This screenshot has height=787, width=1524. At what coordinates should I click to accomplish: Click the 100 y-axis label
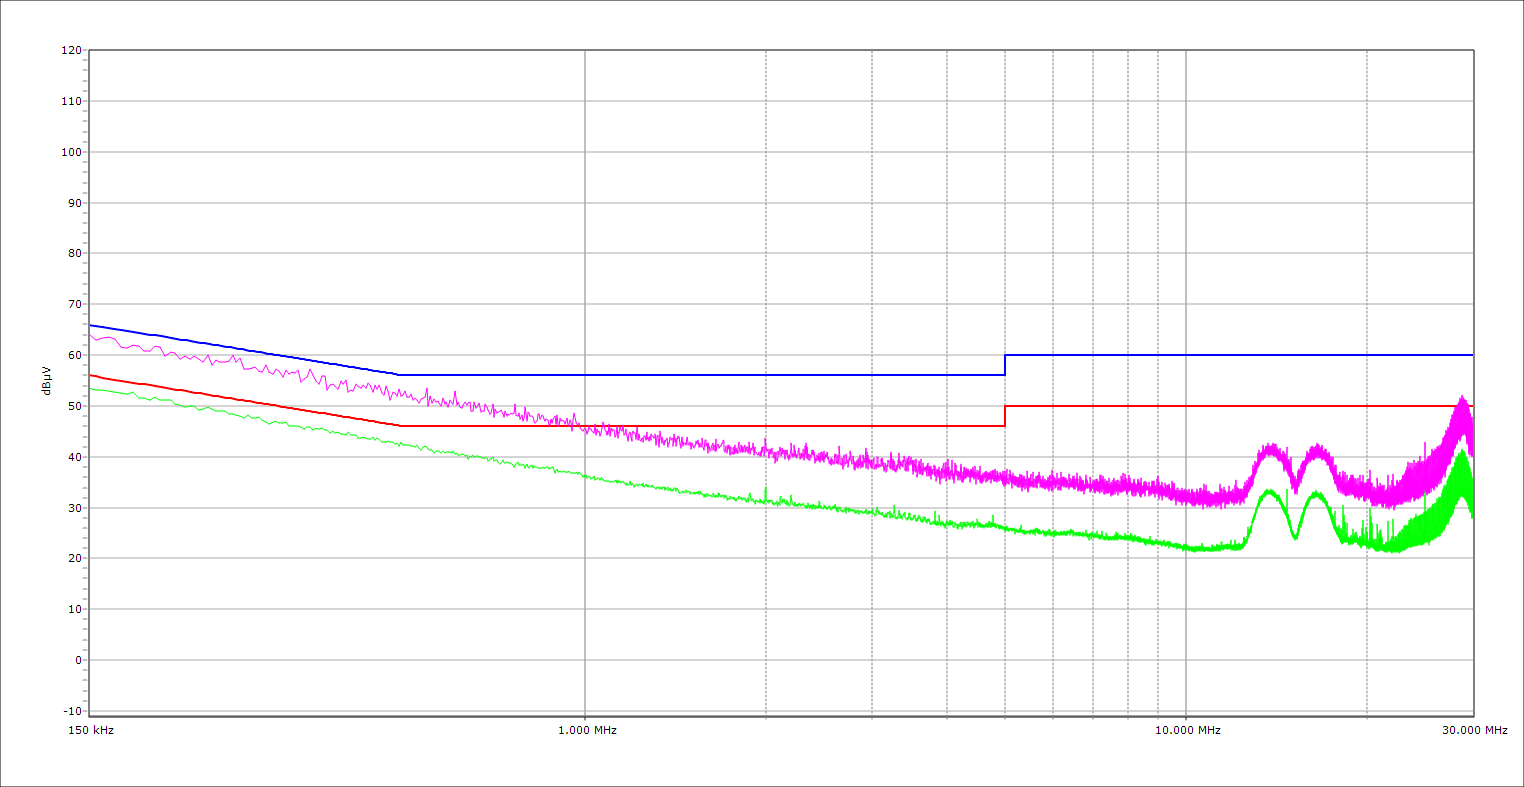pos(71,152)
